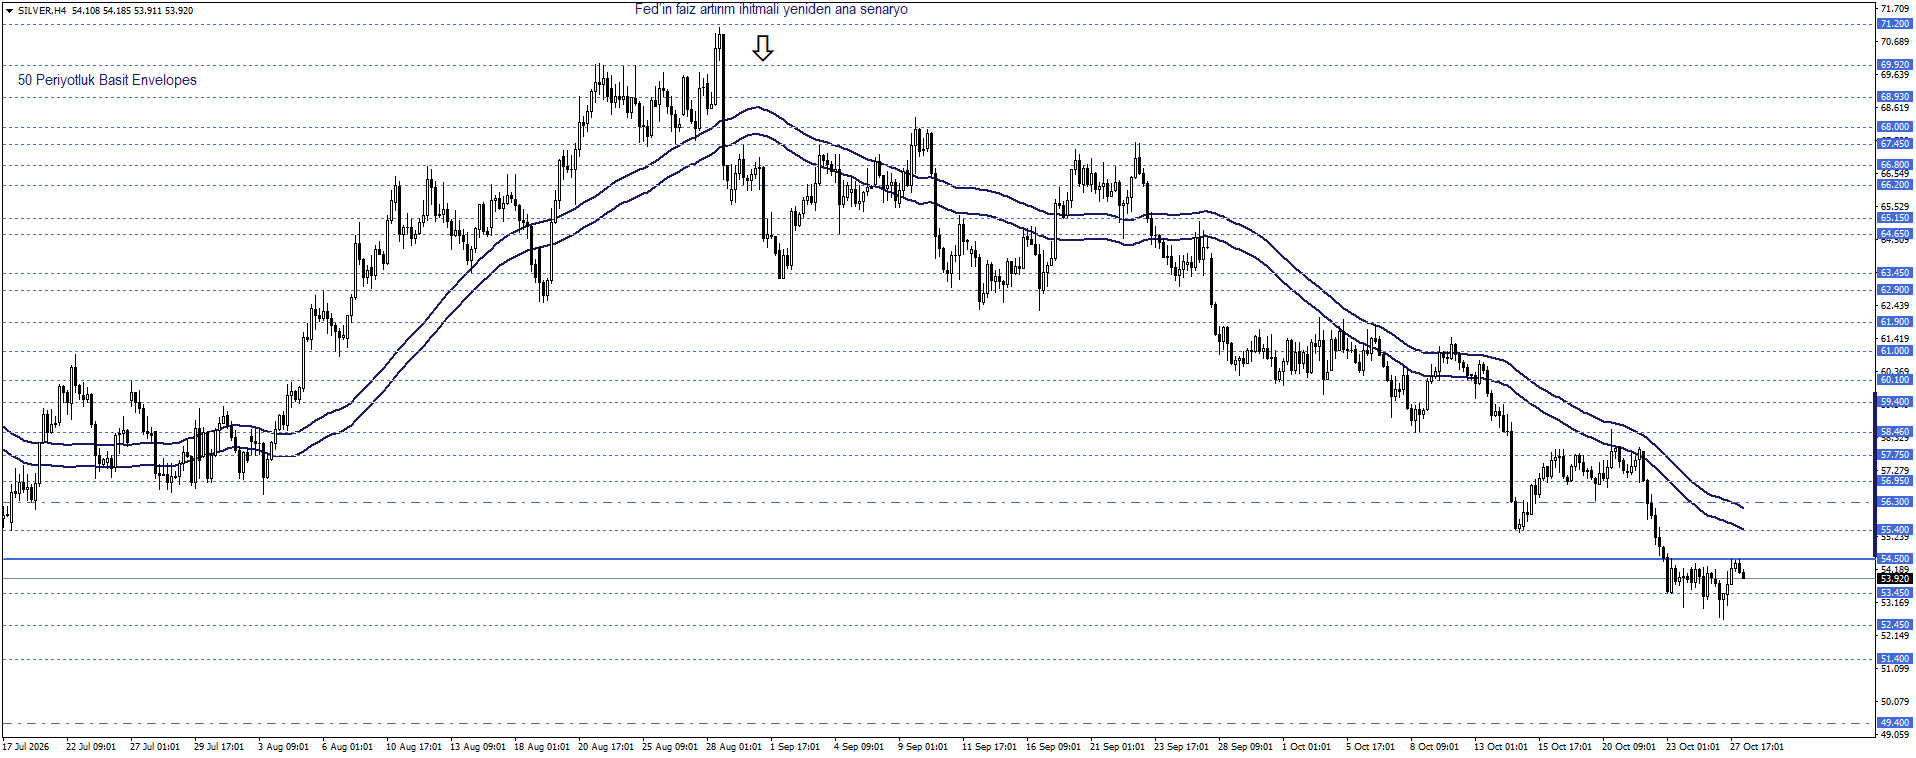1916x758 pixels.
Task: Click the current price 53.920 label
Action: (1894, 579)
